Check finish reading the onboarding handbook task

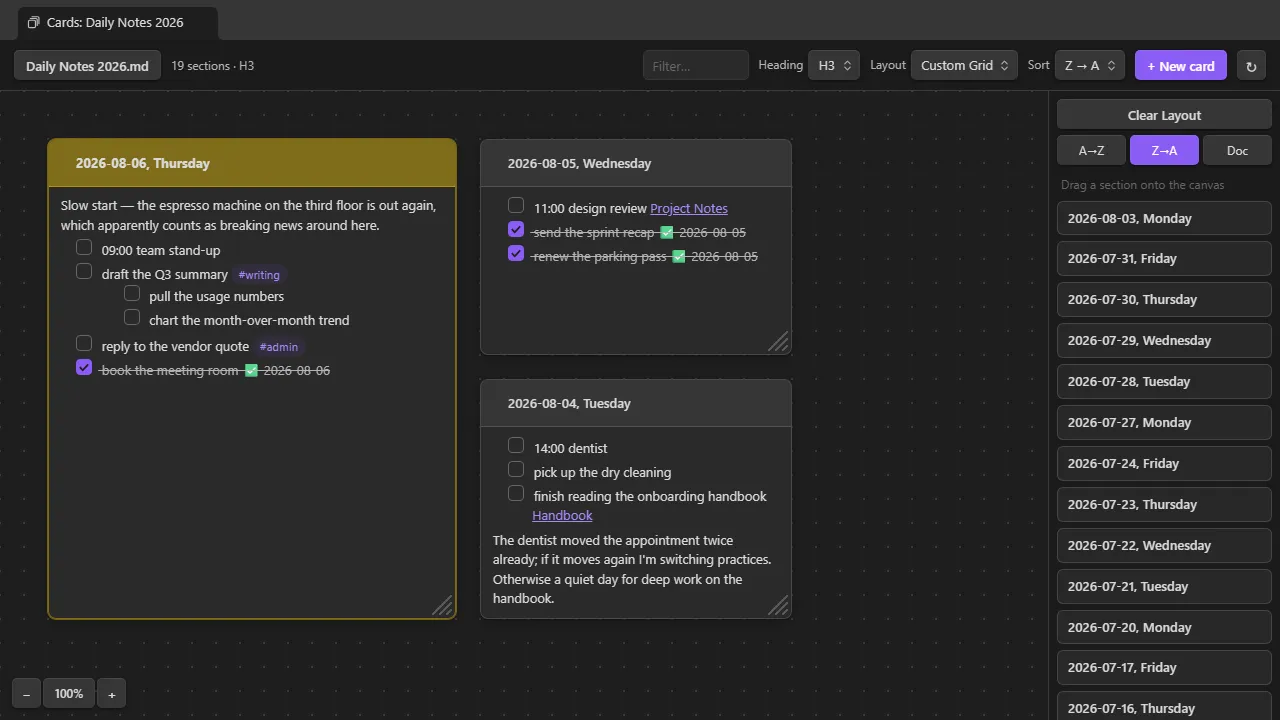point(516,494)
